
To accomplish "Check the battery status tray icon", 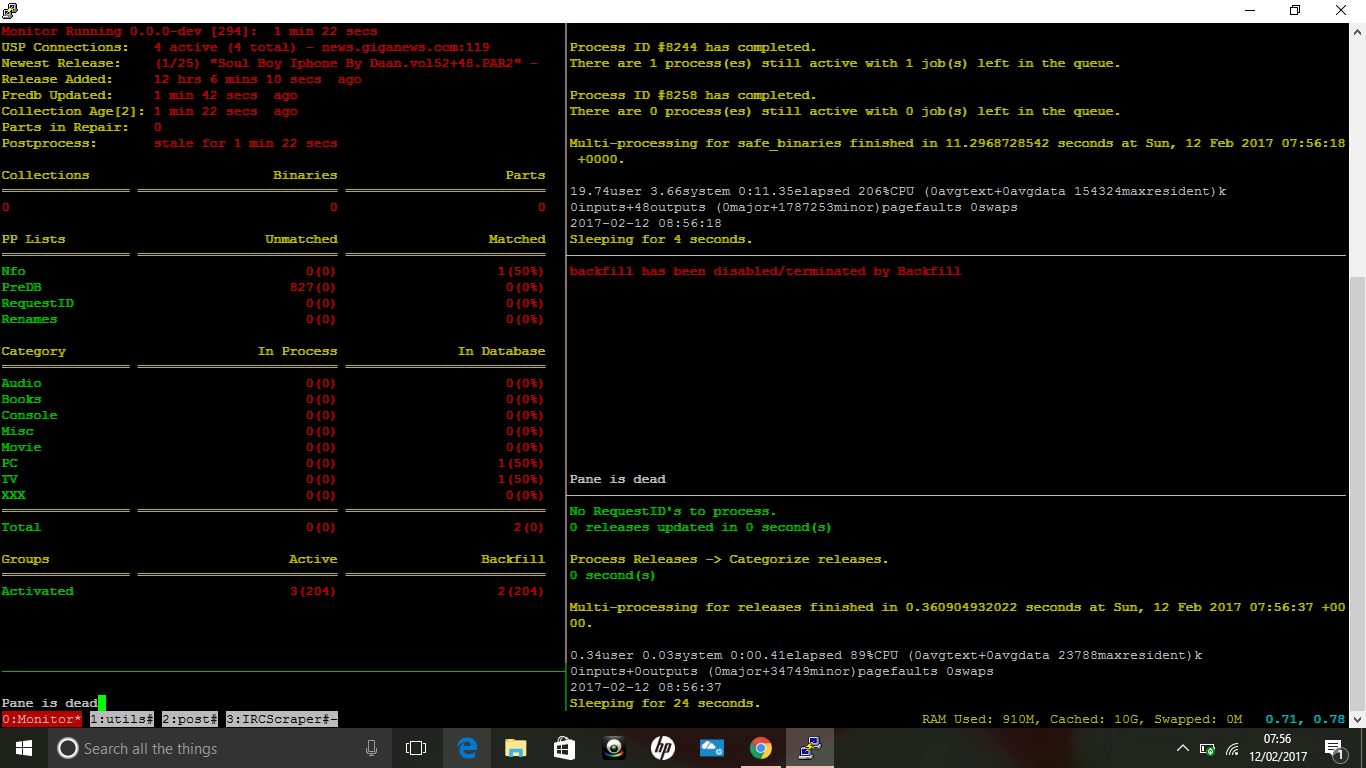I will [1208, 748].
